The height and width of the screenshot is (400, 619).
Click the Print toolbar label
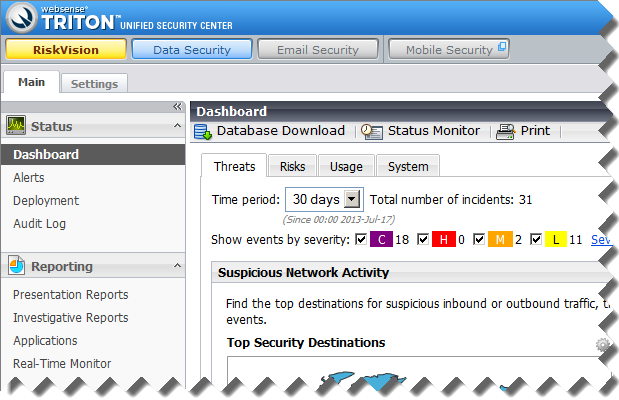(535, 131)
